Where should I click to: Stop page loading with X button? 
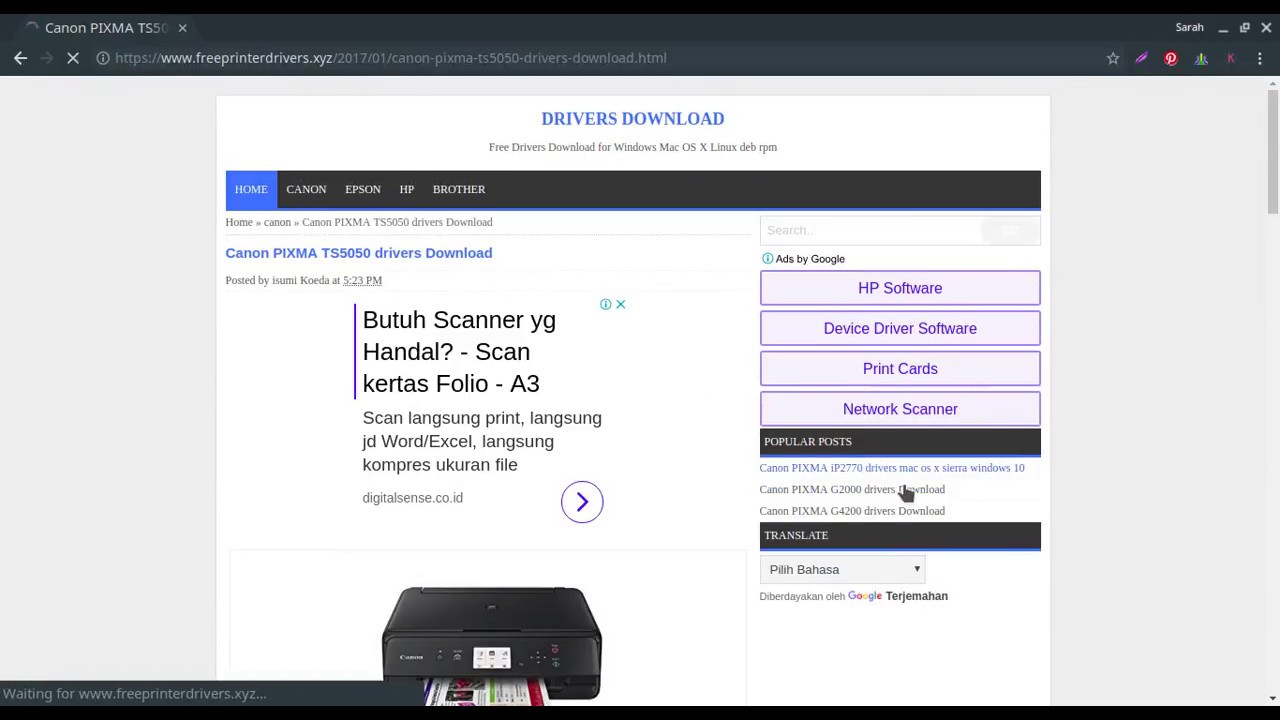[x=73, y=58]
